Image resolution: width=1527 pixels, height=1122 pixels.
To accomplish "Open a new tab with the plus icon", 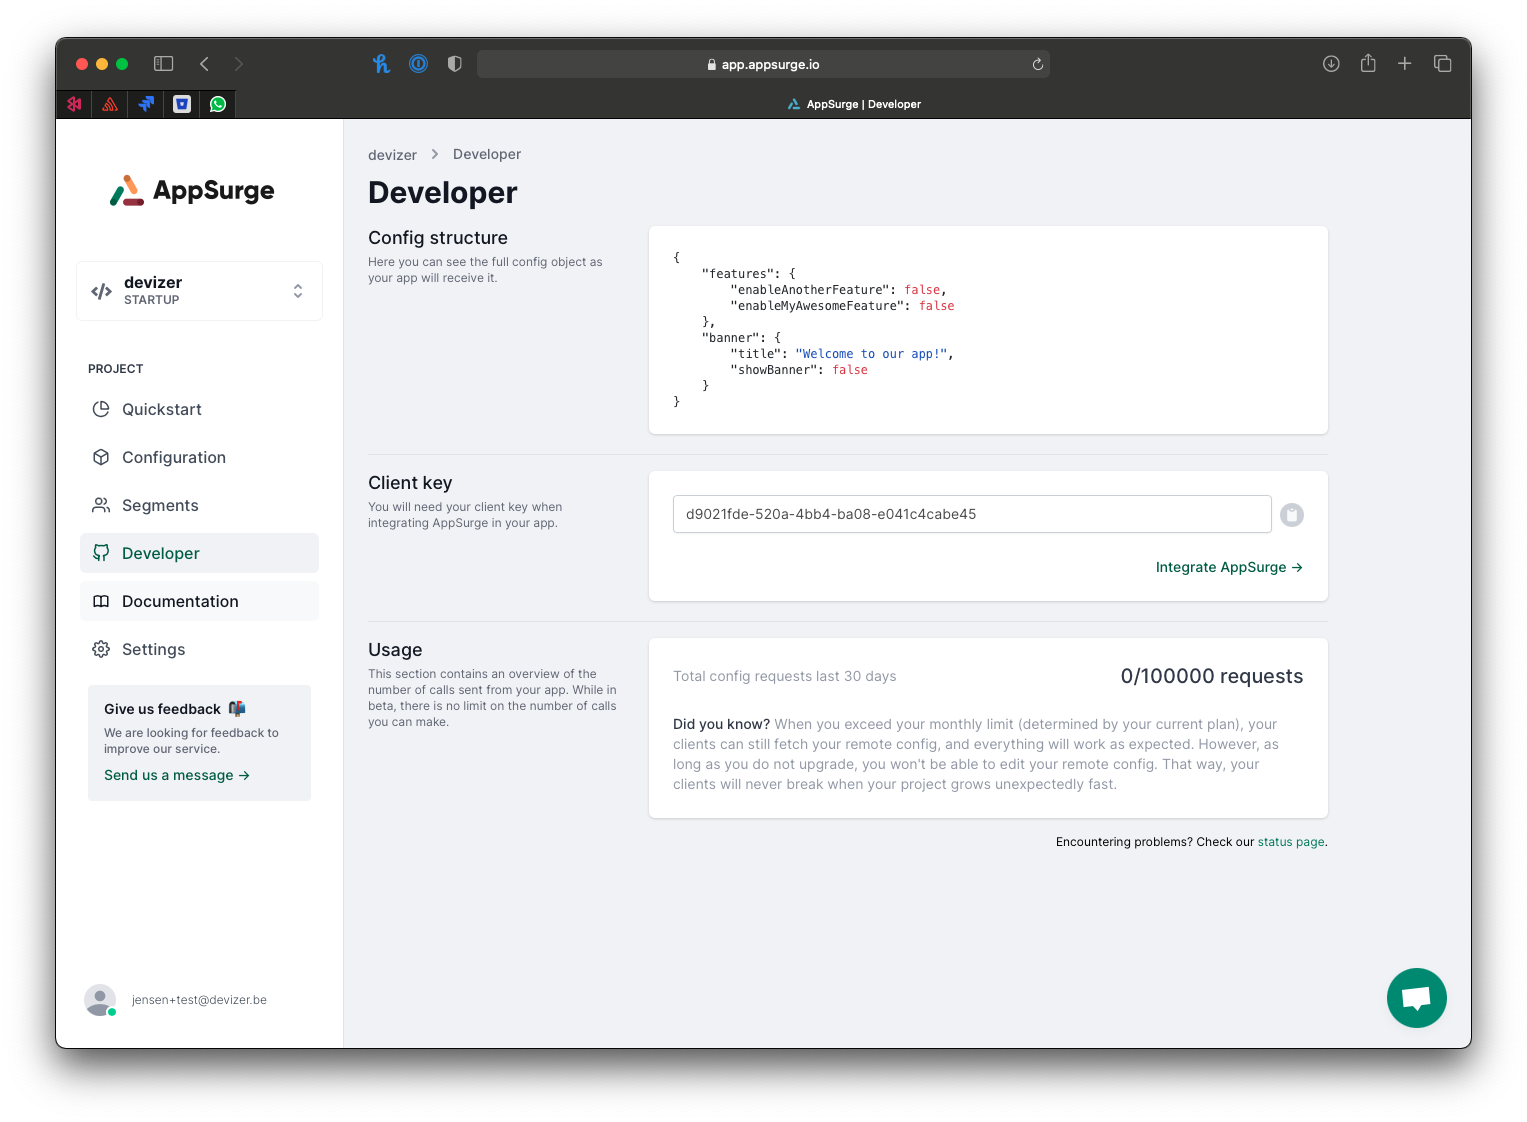I will pos(1405,64).
